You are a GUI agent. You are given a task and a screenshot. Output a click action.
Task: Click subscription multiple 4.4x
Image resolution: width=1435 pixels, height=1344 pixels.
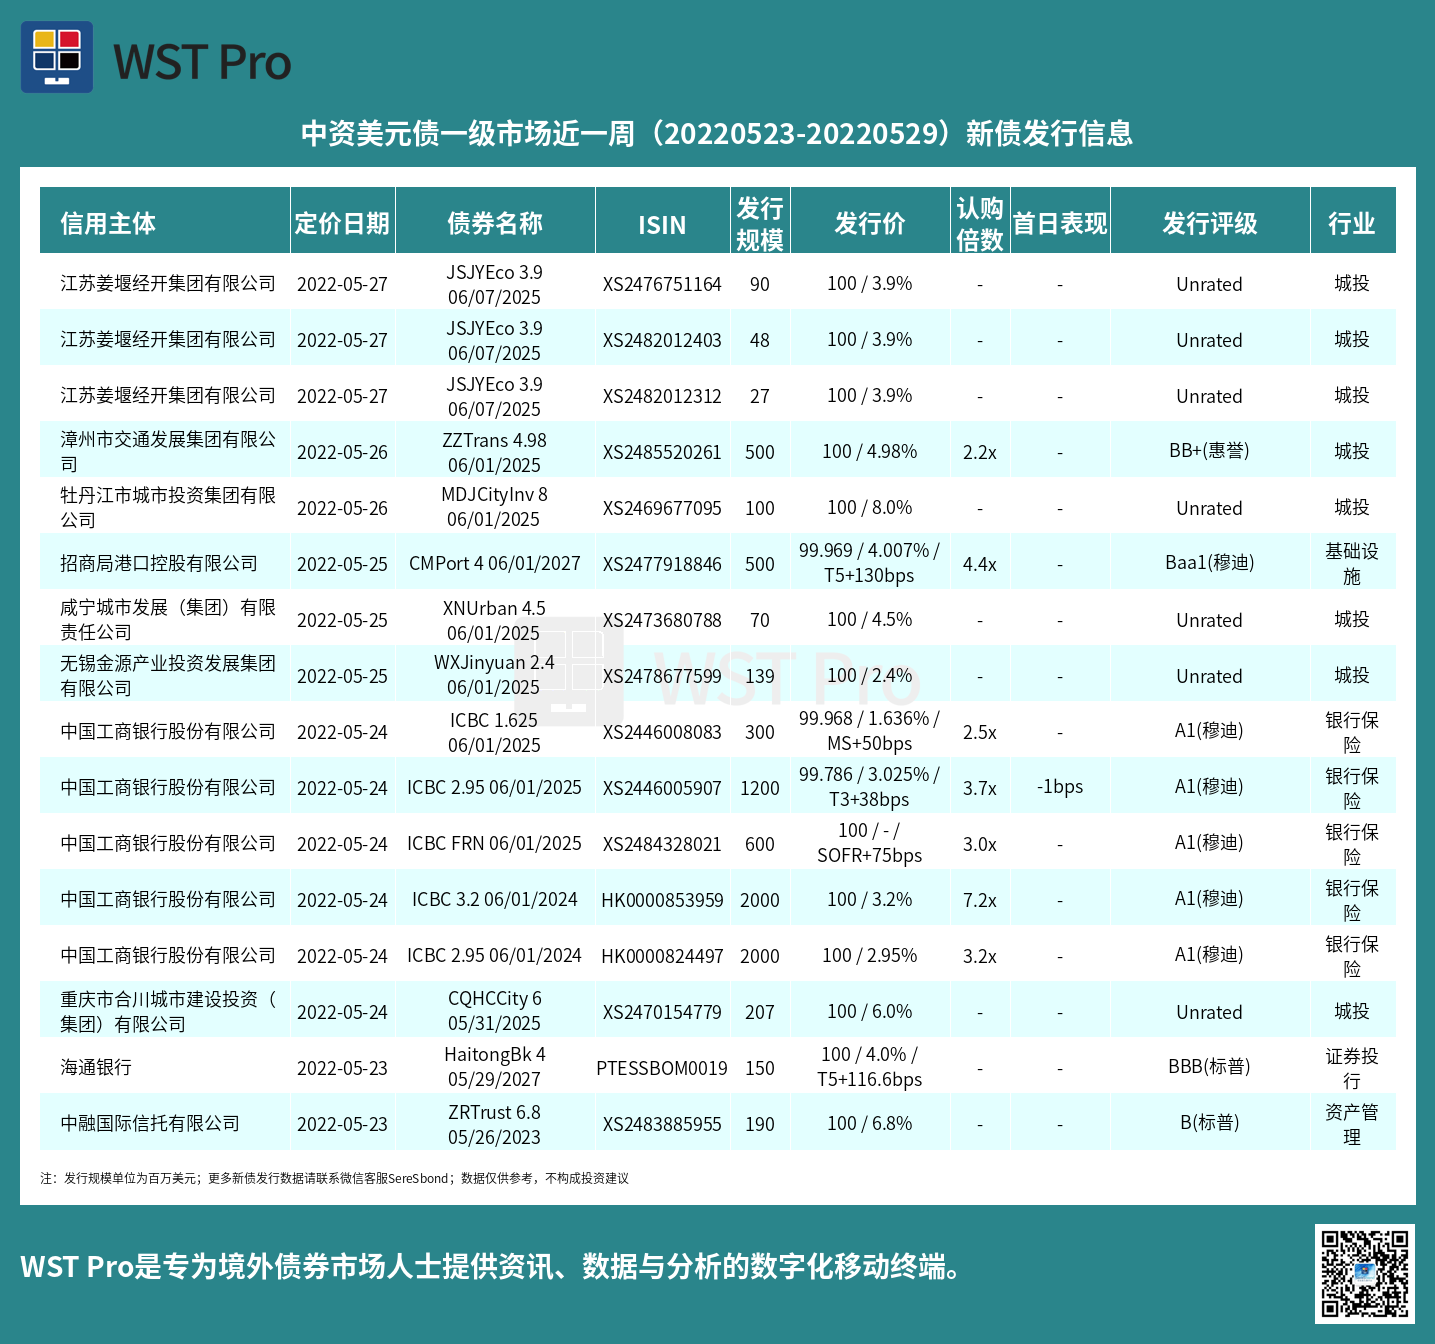980,564
